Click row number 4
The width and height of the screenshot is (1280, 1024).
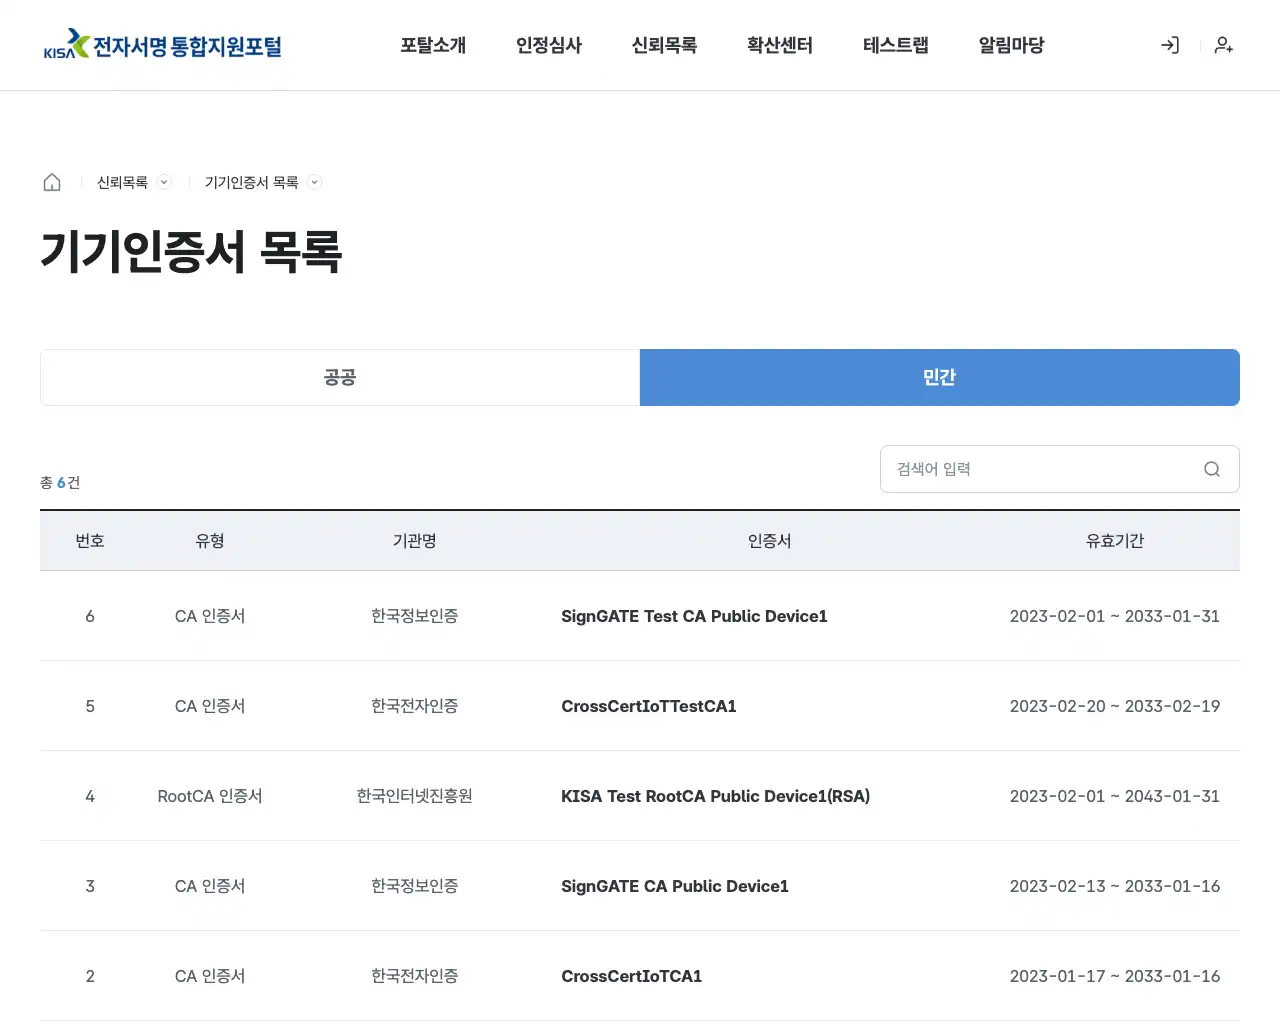click(x=90, y=796)
